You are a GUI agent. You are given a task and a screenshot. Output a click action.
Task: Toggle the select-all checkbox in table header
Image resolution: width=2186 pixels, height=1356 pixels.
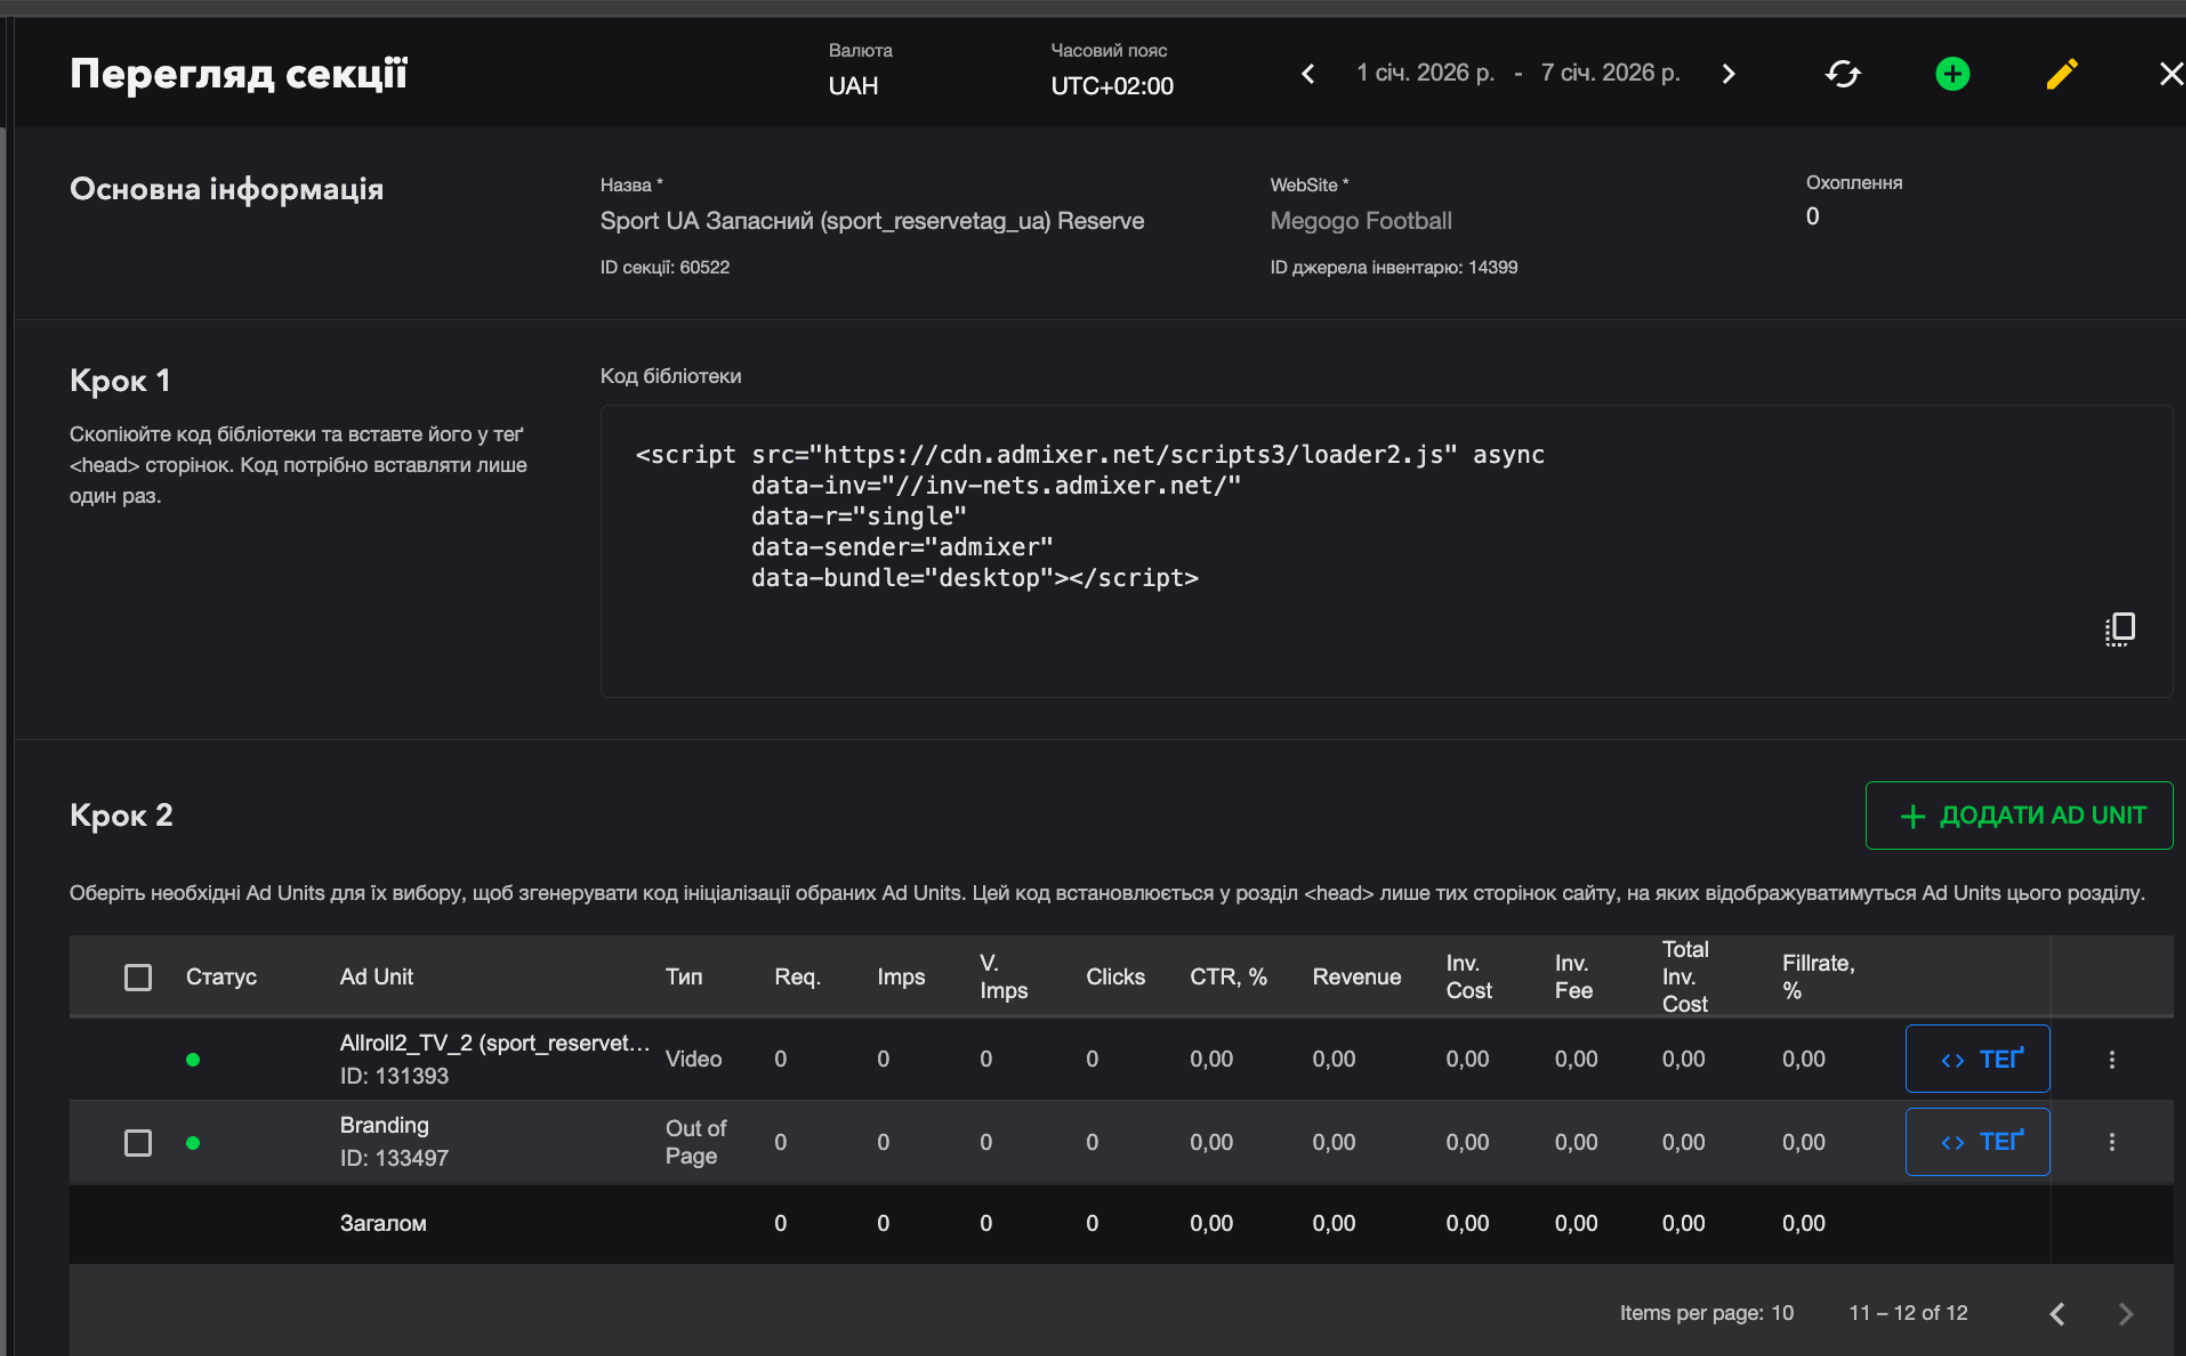tap(138, 977)
